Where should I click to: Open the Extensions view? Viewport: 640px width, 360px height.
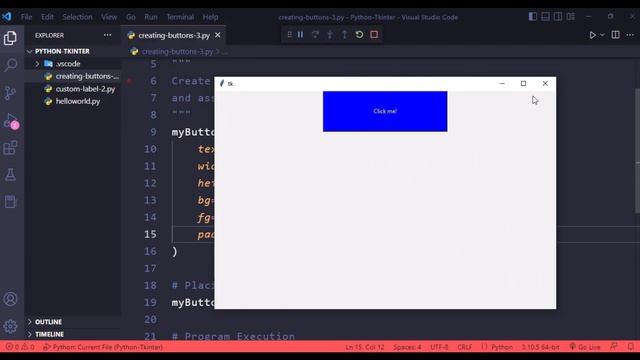tap(10, 148)
